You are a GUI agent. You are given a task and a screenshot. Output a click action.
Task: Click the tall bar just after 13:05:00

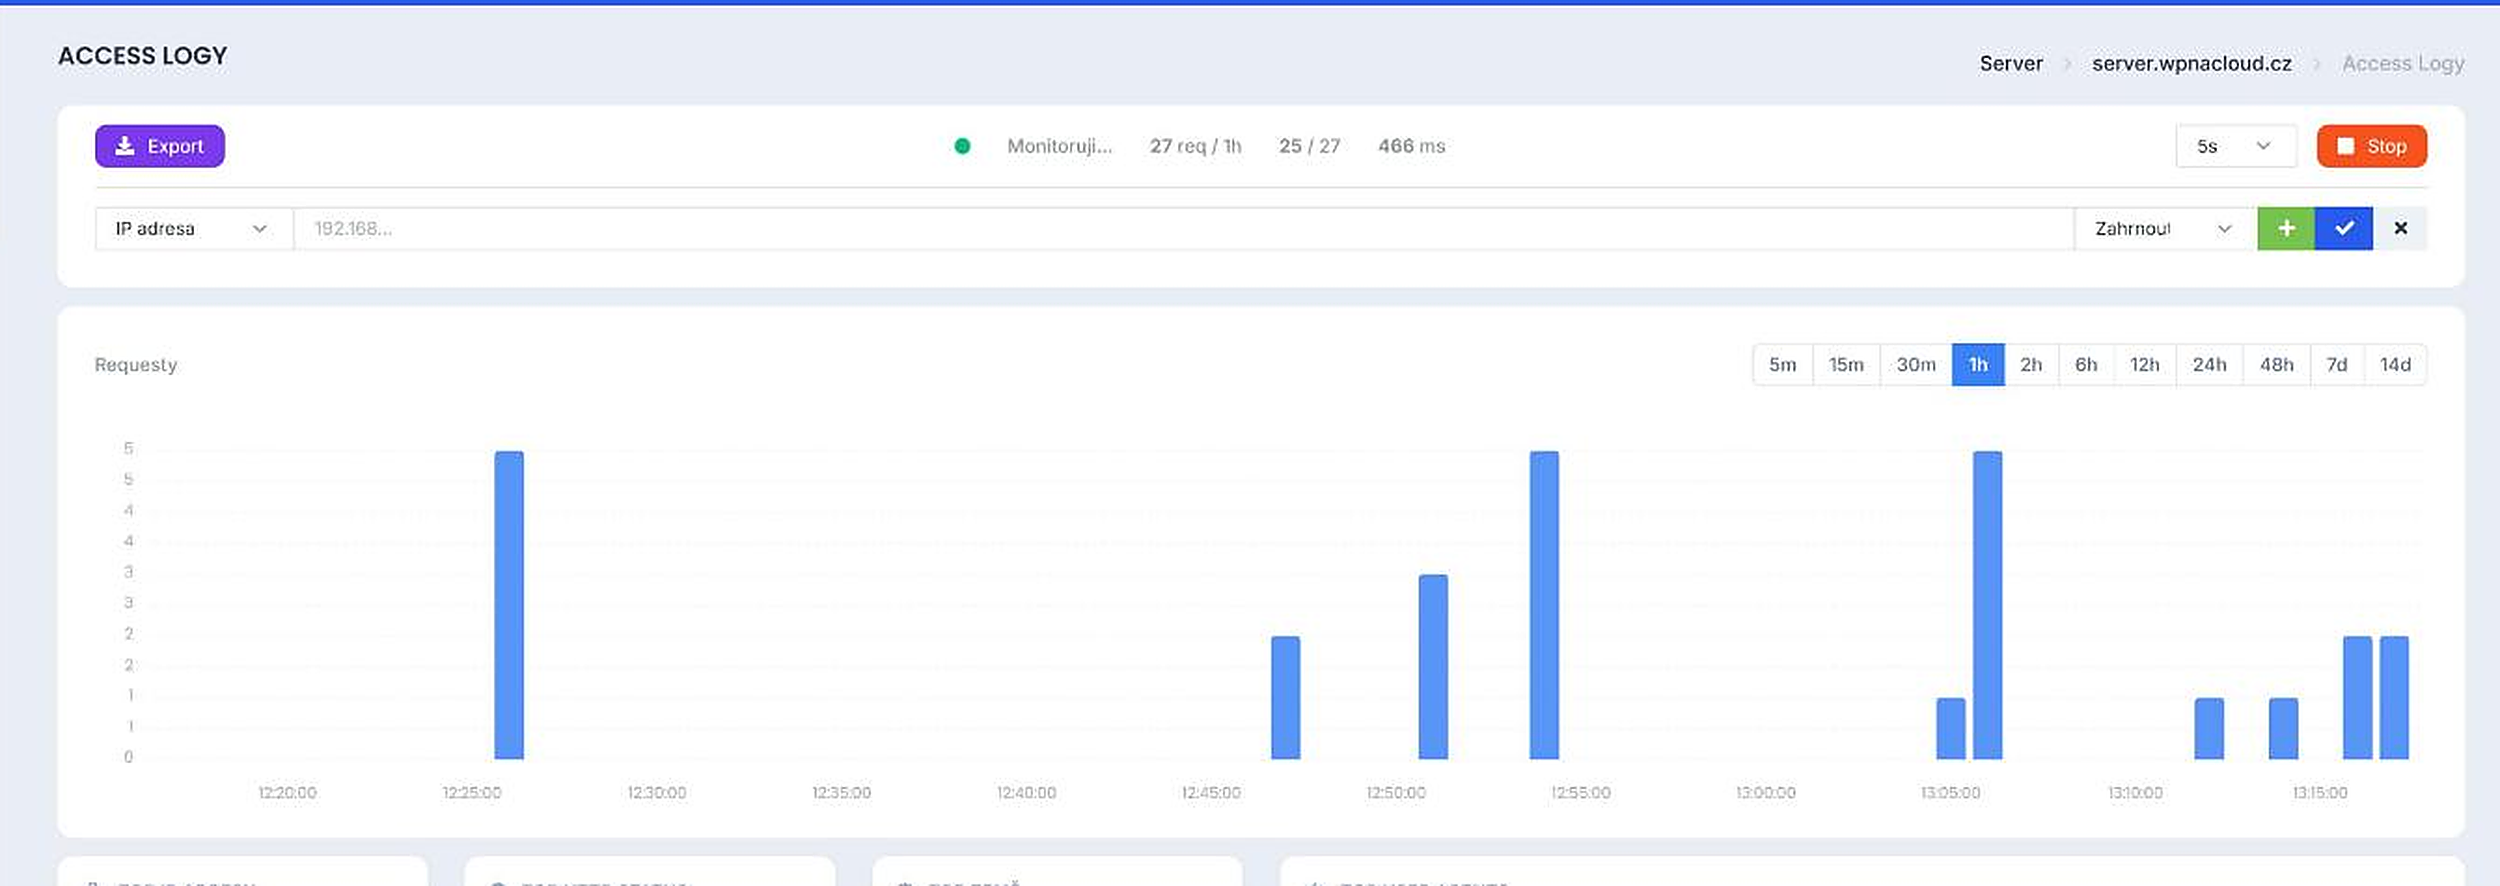pos(1987,605)
